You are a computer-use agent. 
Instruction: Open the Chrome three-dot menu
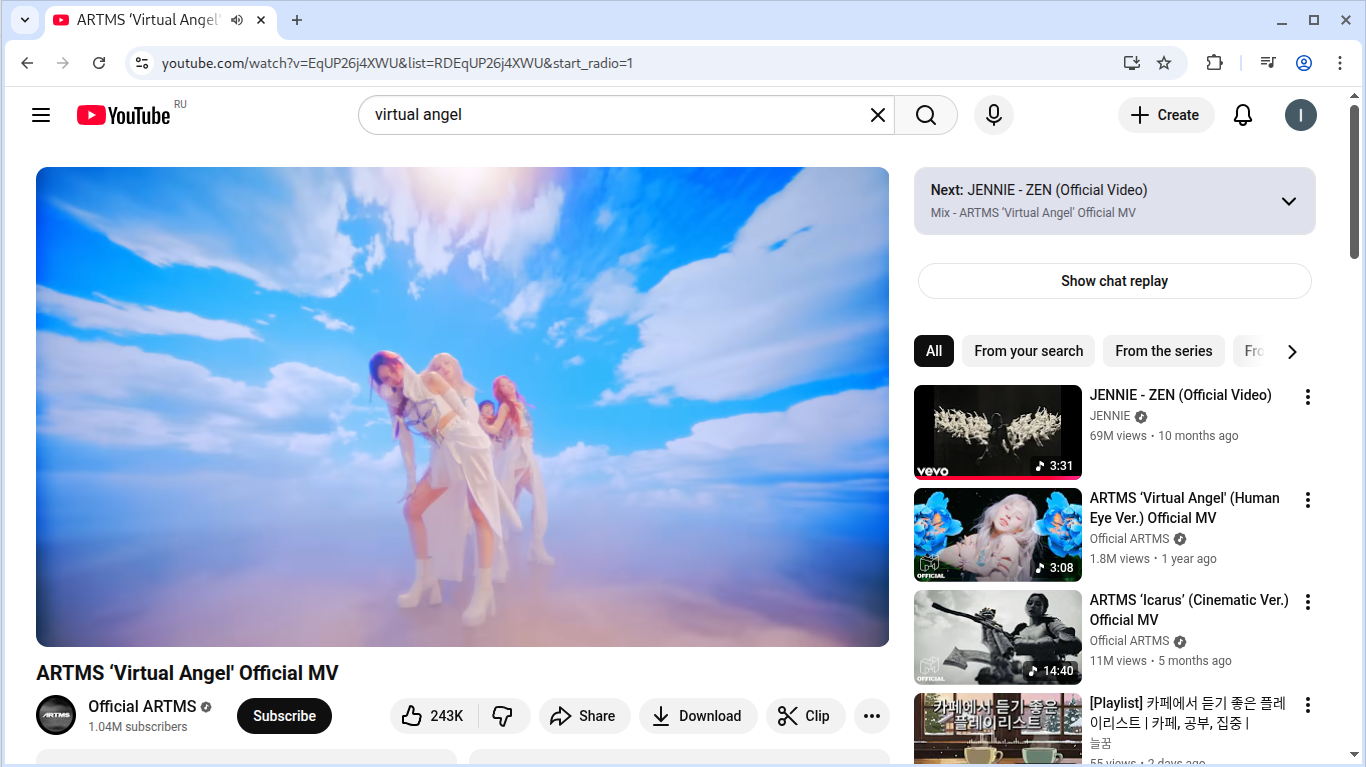[x=1340, y=63]
